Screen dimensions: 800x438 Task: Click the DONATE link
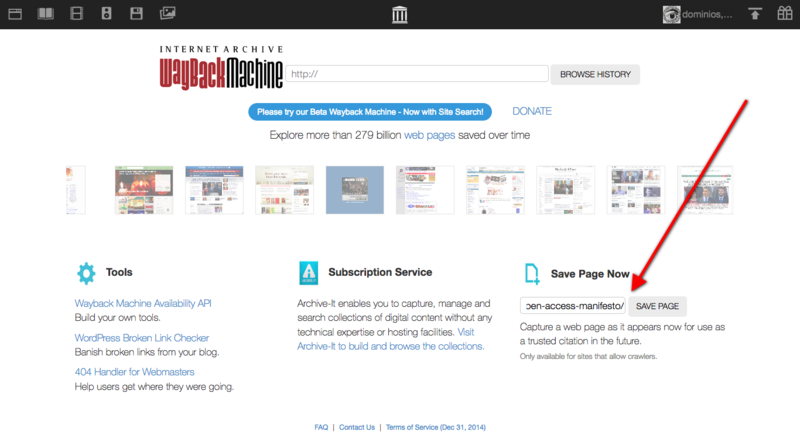coord(532,111)
